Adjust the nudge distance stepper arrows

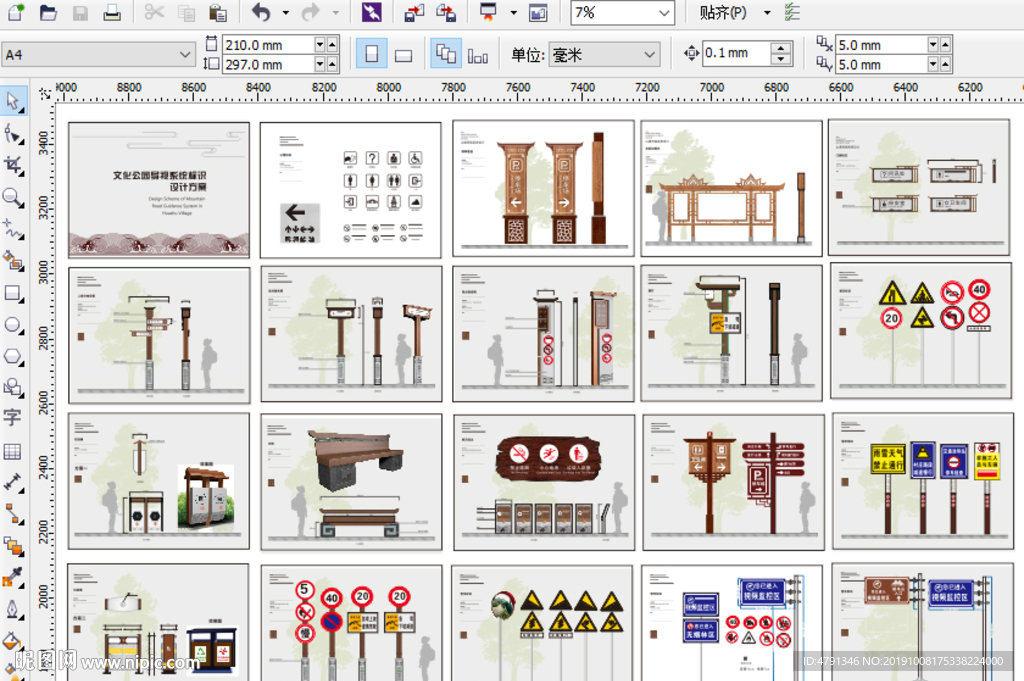pyautogui.click(x=781, y=53)
